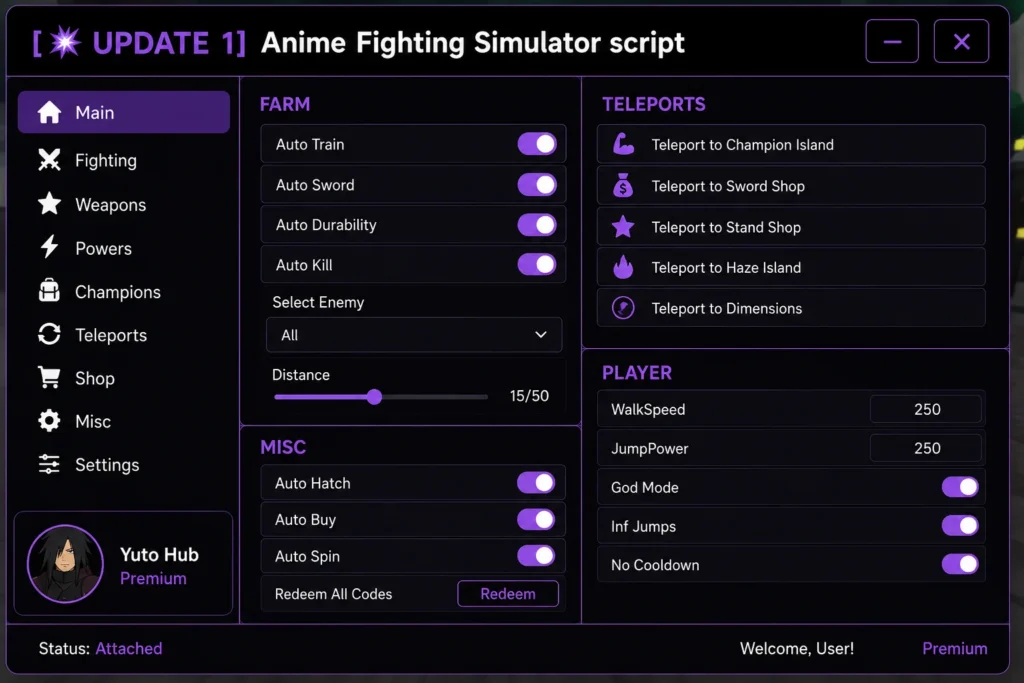This screenshot has width=1024, height=683.
Task: Click the shopping cart Shop icon
Action: tap(49, 377)
